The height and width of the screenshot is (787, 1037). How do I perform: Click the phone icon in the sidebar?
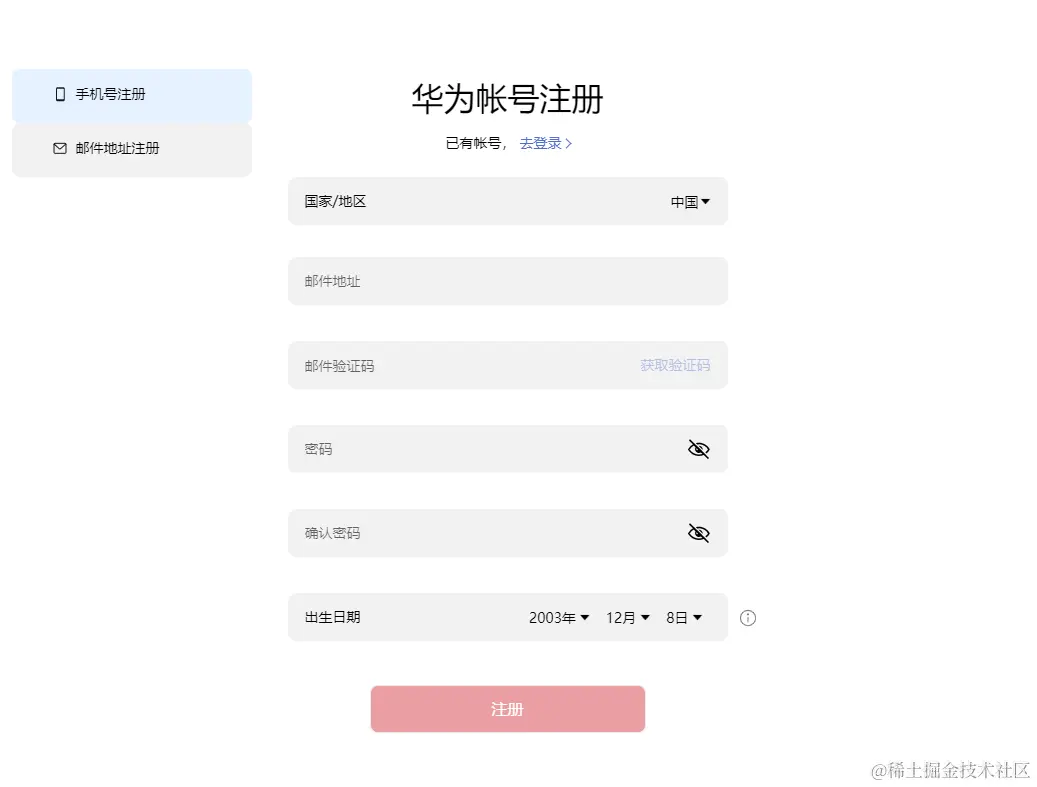coord(60,94)
